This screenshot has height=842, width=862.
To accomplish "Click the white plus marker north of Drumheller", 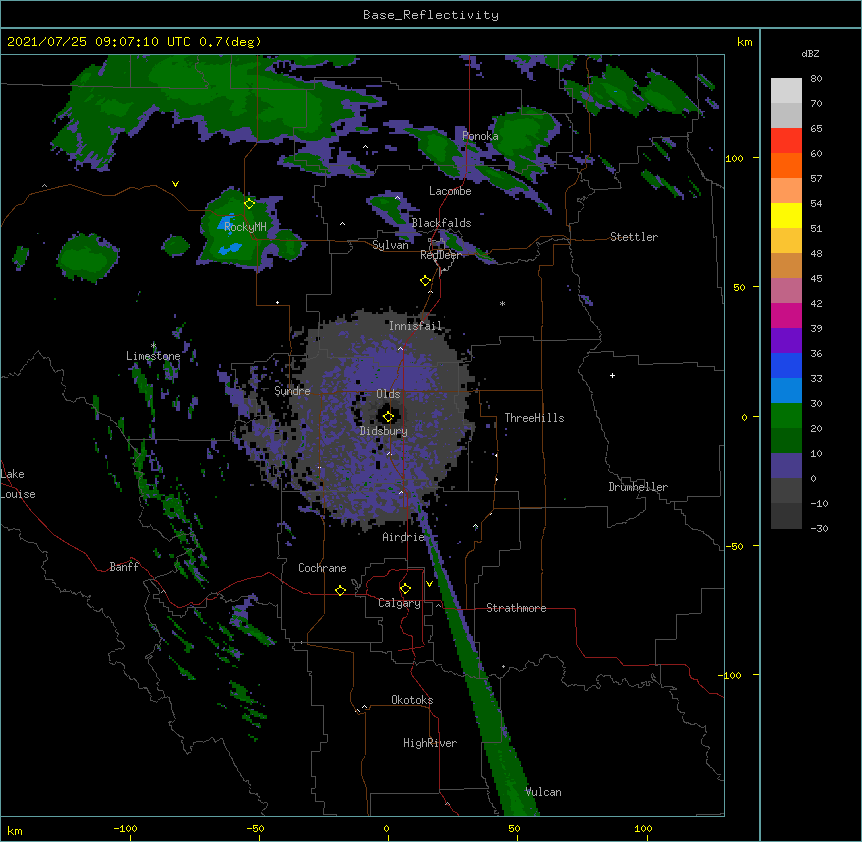I will [612, 375].
